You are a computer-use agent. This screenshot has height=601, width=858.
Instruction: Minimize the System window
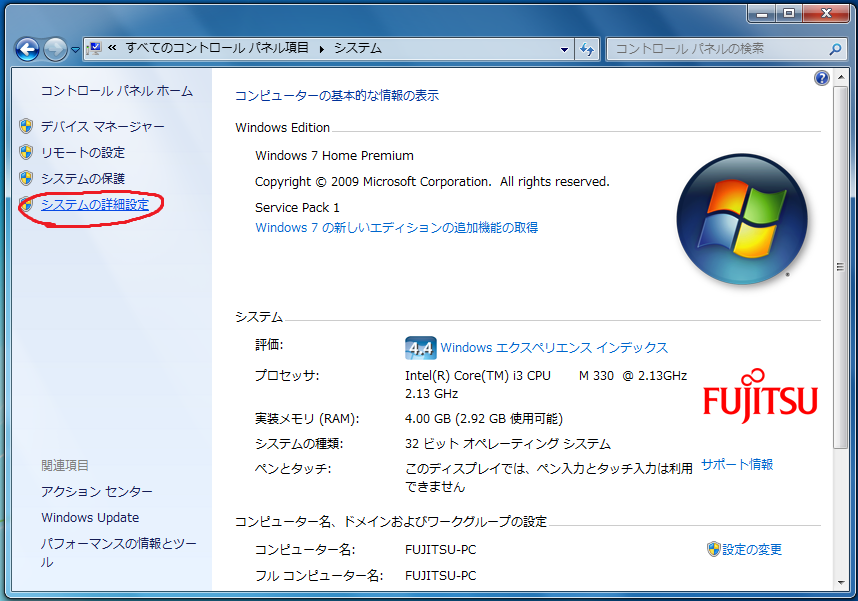coord(762,13)
